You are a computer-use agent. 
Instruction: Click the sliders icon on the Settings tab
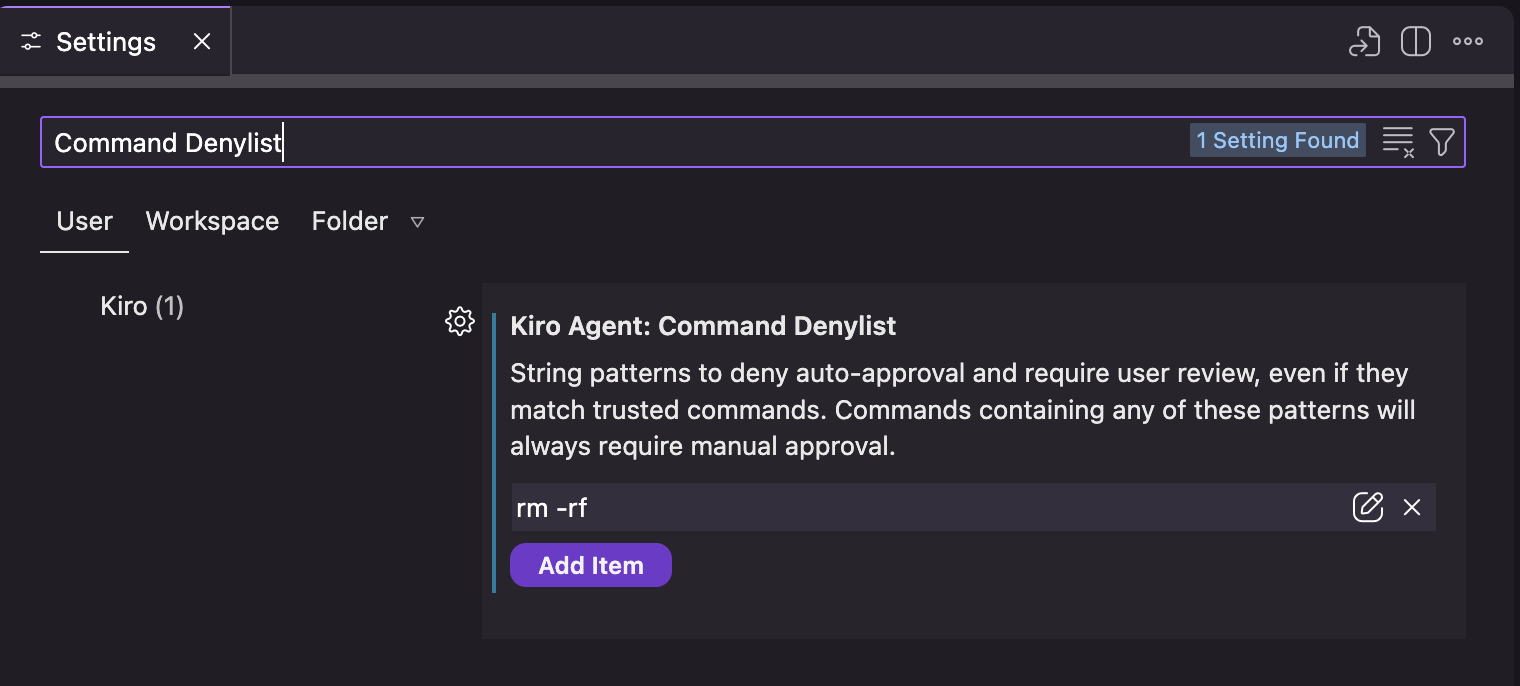(30, 41)
